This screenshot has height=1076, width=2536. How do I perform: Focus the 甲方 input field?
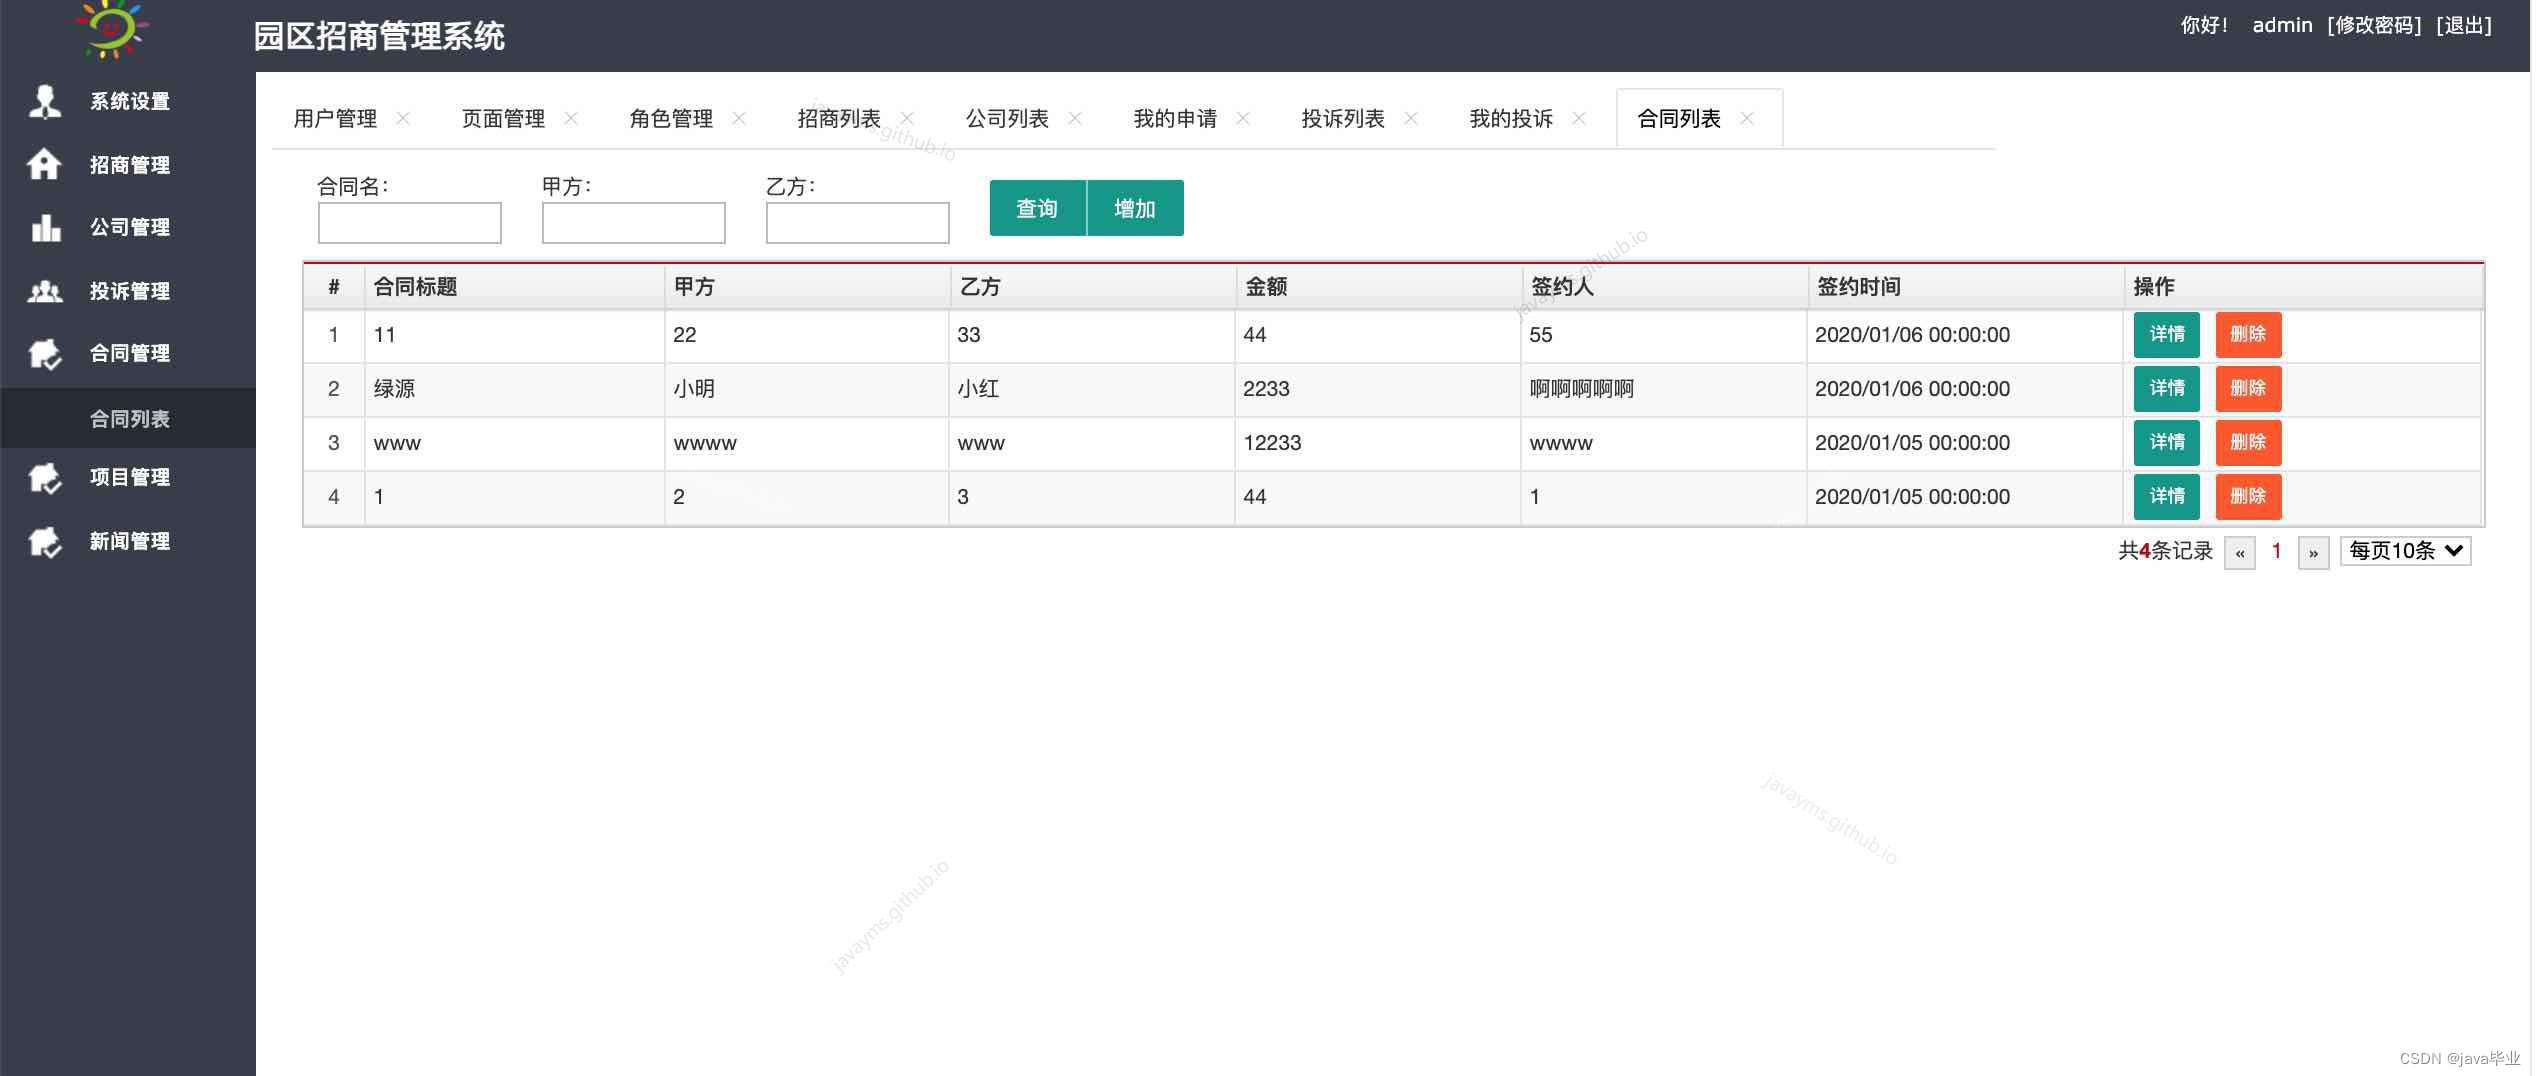click(633, 223)
